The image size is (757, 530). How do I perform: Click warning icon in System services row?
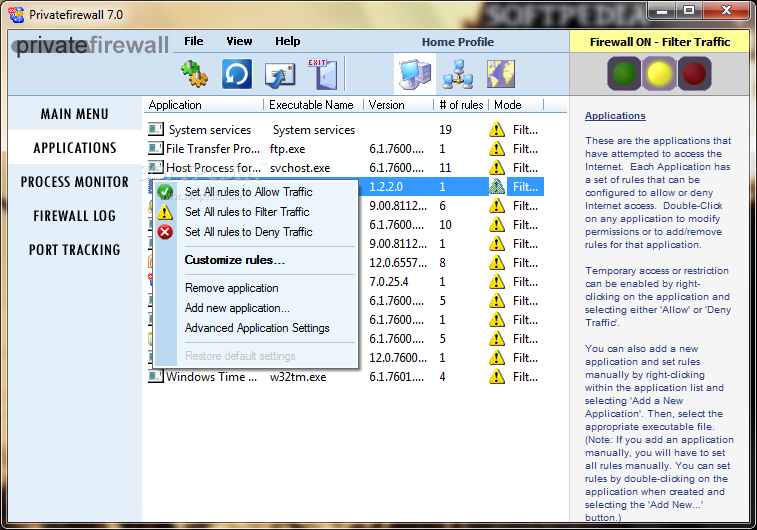point(497,130)
